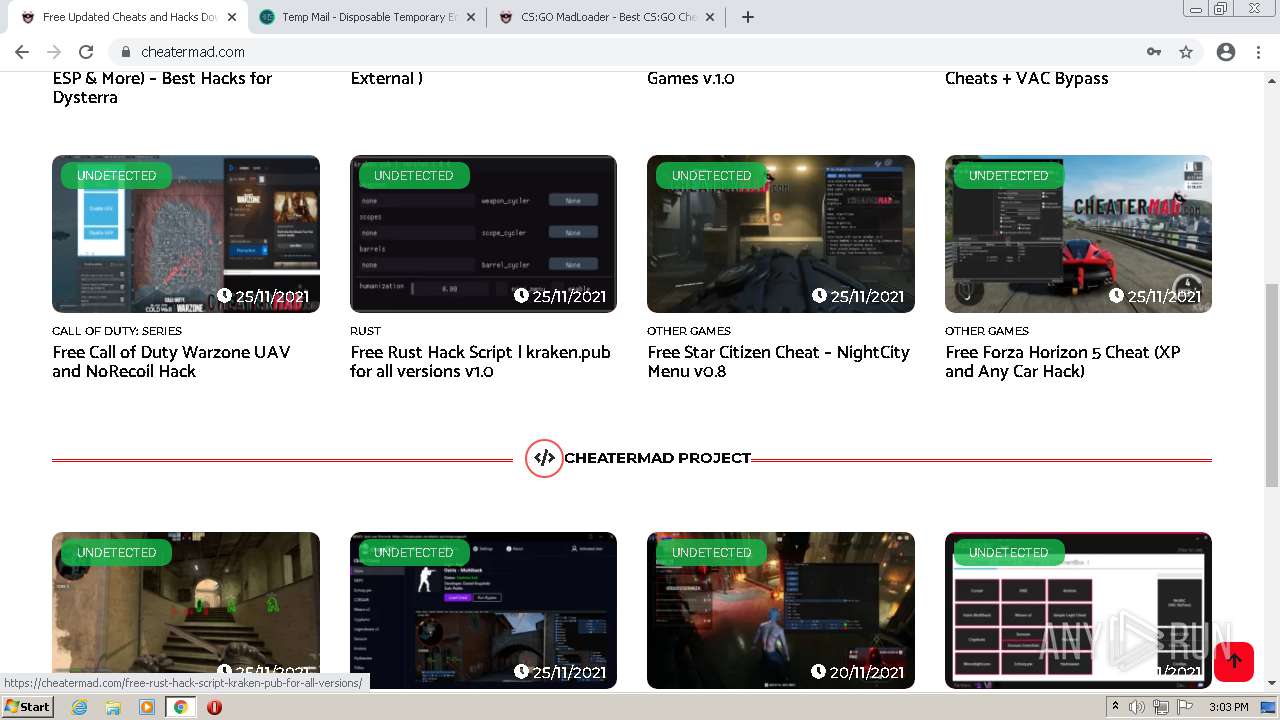Click the UNDETECTED badge on Star Citizen card
Screen dimensions: 1280x720
point(711,175)
